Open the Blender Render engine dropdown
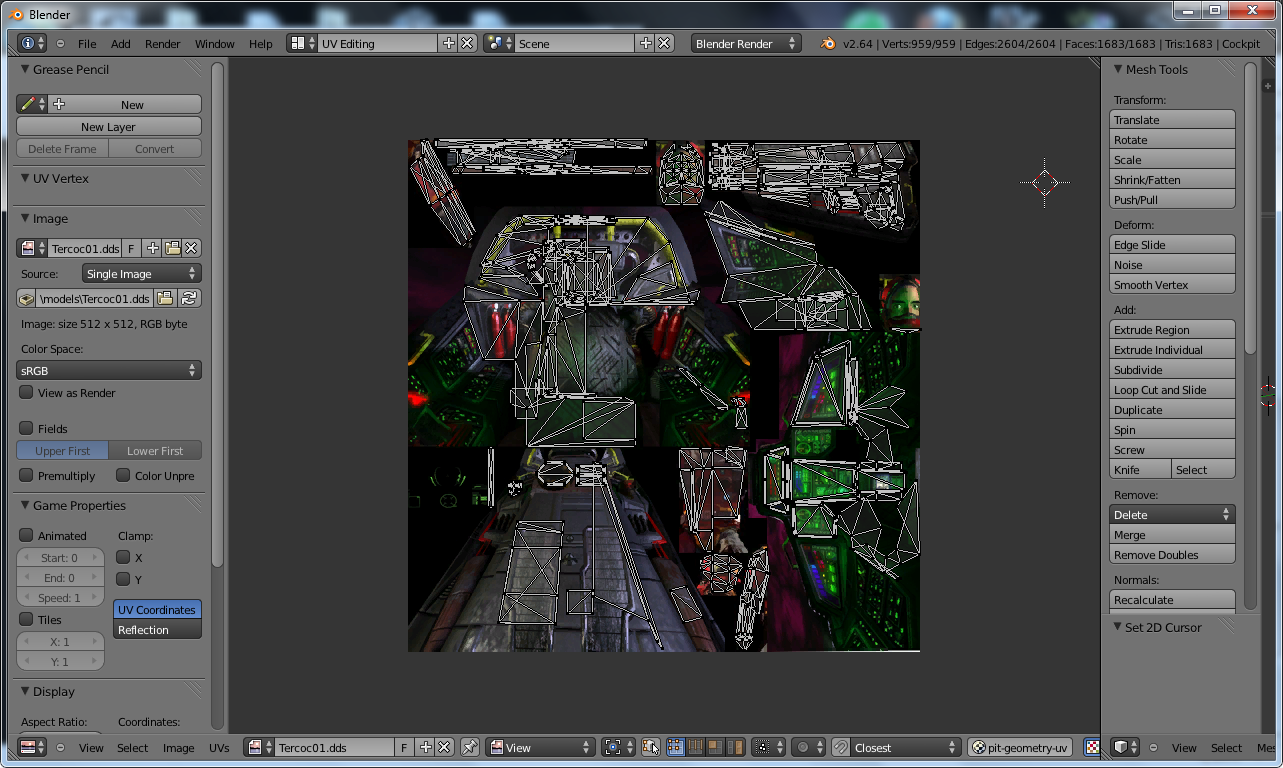 pyautogui.click(x=746, y=44)
